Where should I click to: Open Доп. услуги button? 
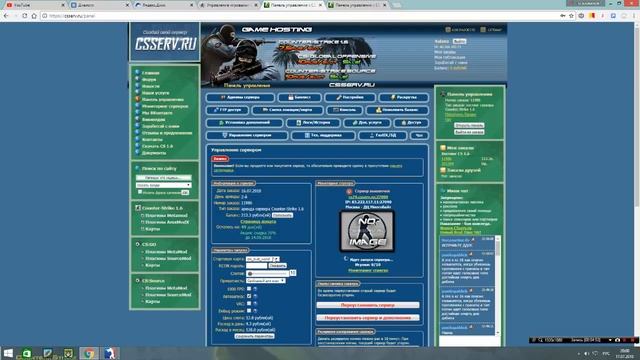367,123
